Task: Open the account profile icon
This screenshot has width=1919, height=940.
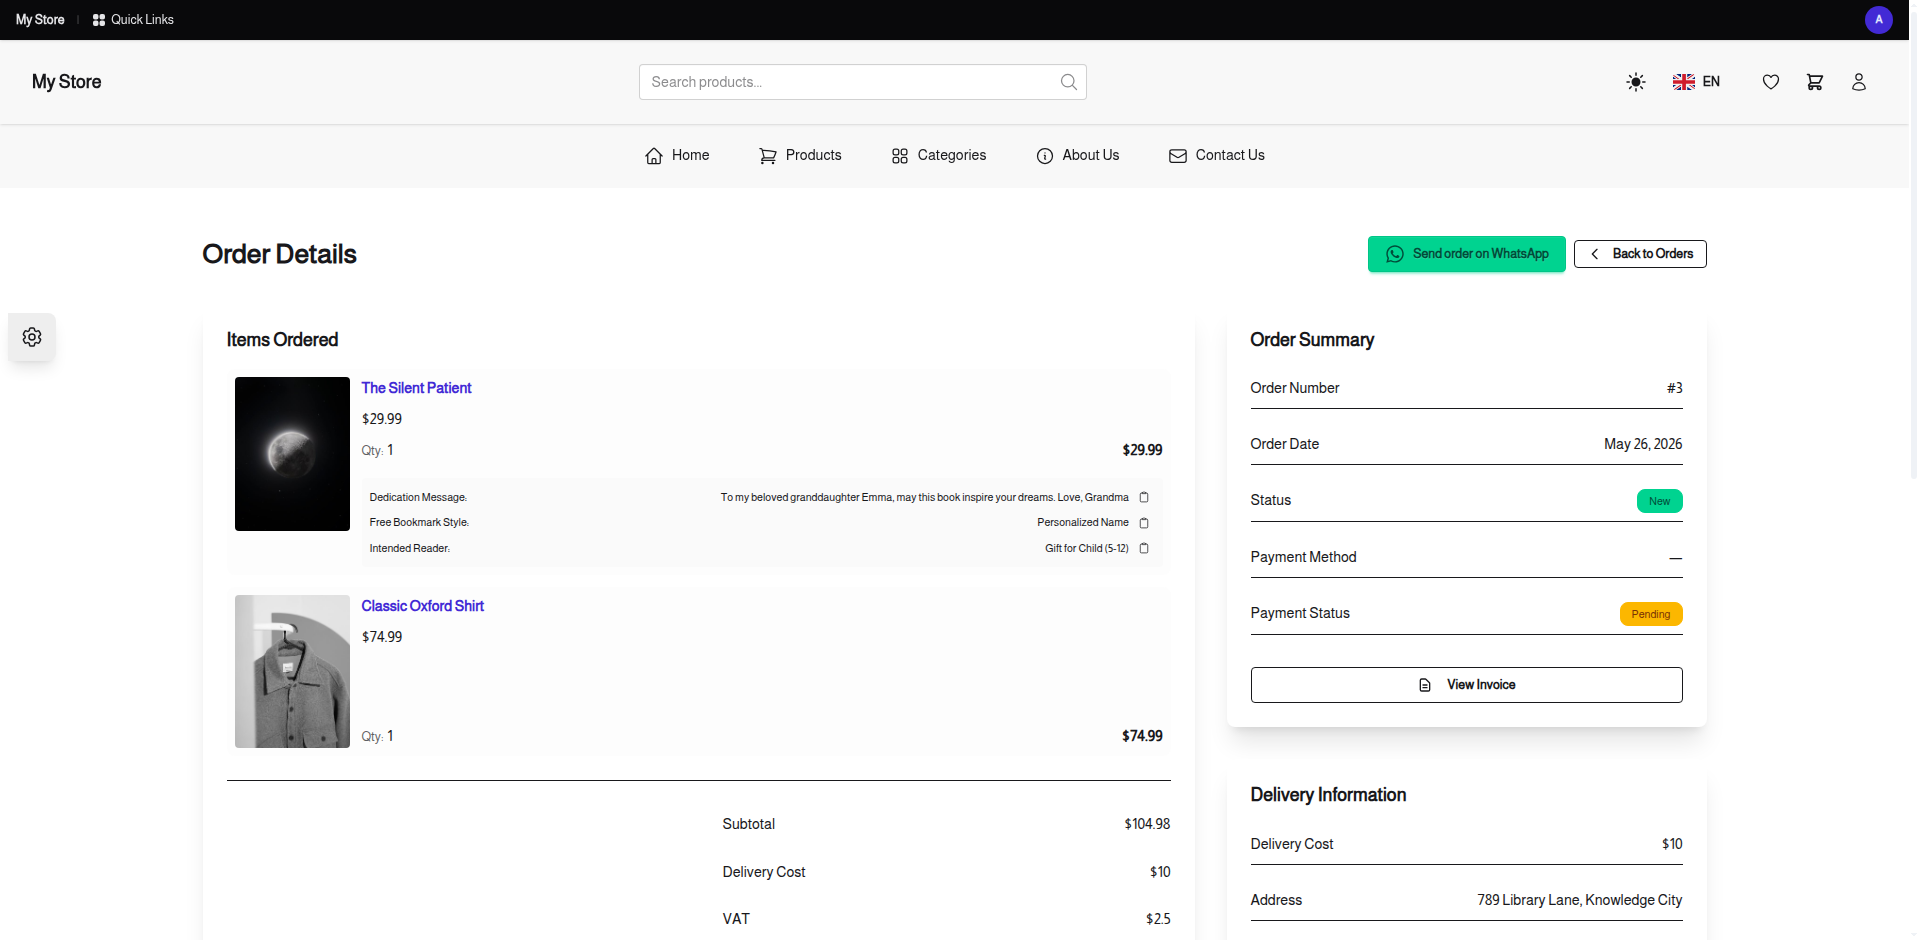Action: pyautogui.click(x=1858, y=82)
